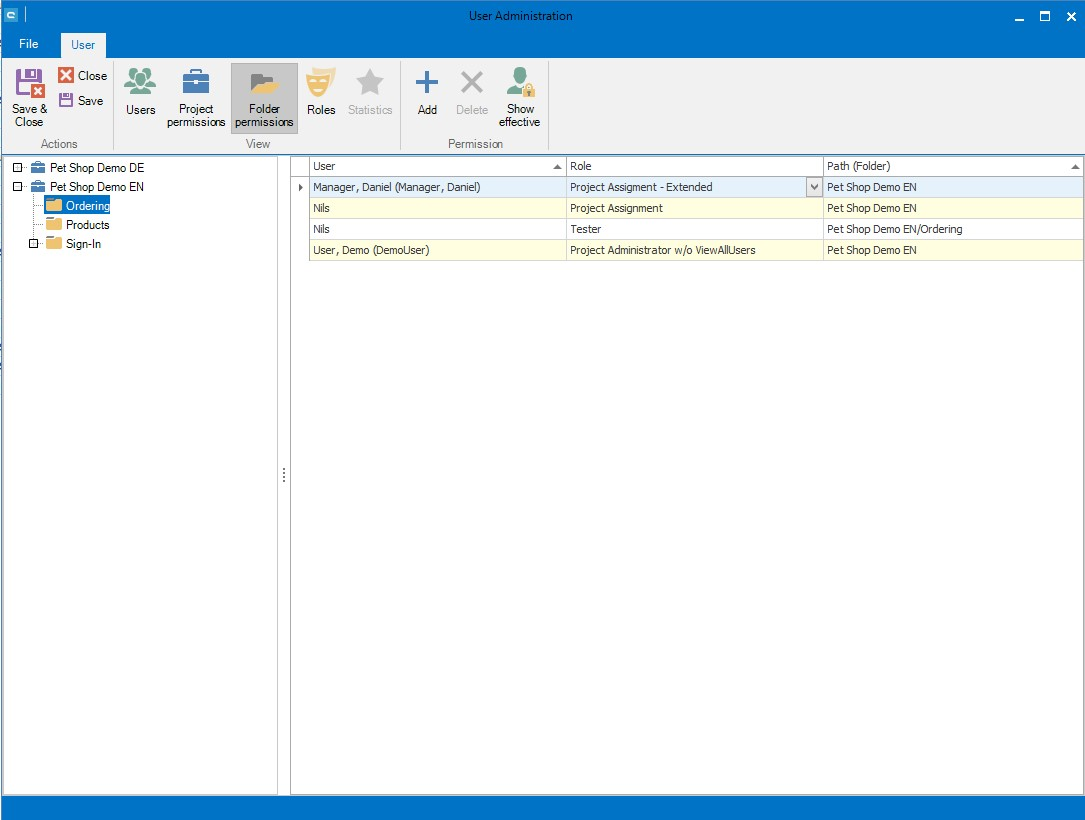Click the splitter handle between panels
The height and width of the screenshot is (820, 1085).
(x=284, y=476)
